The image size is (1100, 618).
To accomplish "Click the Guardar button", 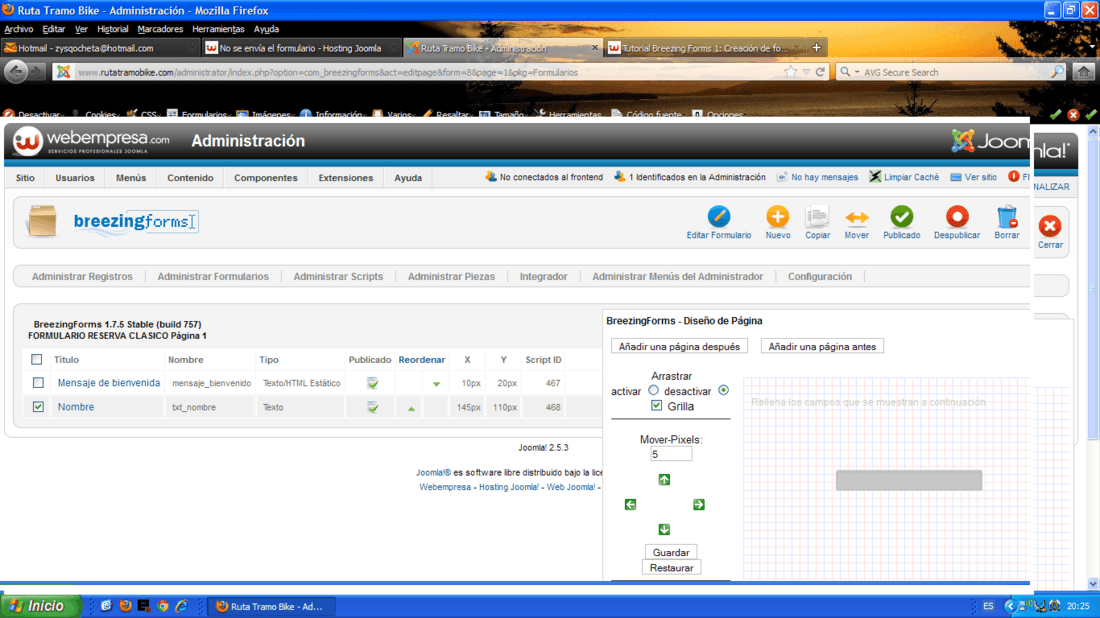I will pyautogui.click(x=671, y=553).
